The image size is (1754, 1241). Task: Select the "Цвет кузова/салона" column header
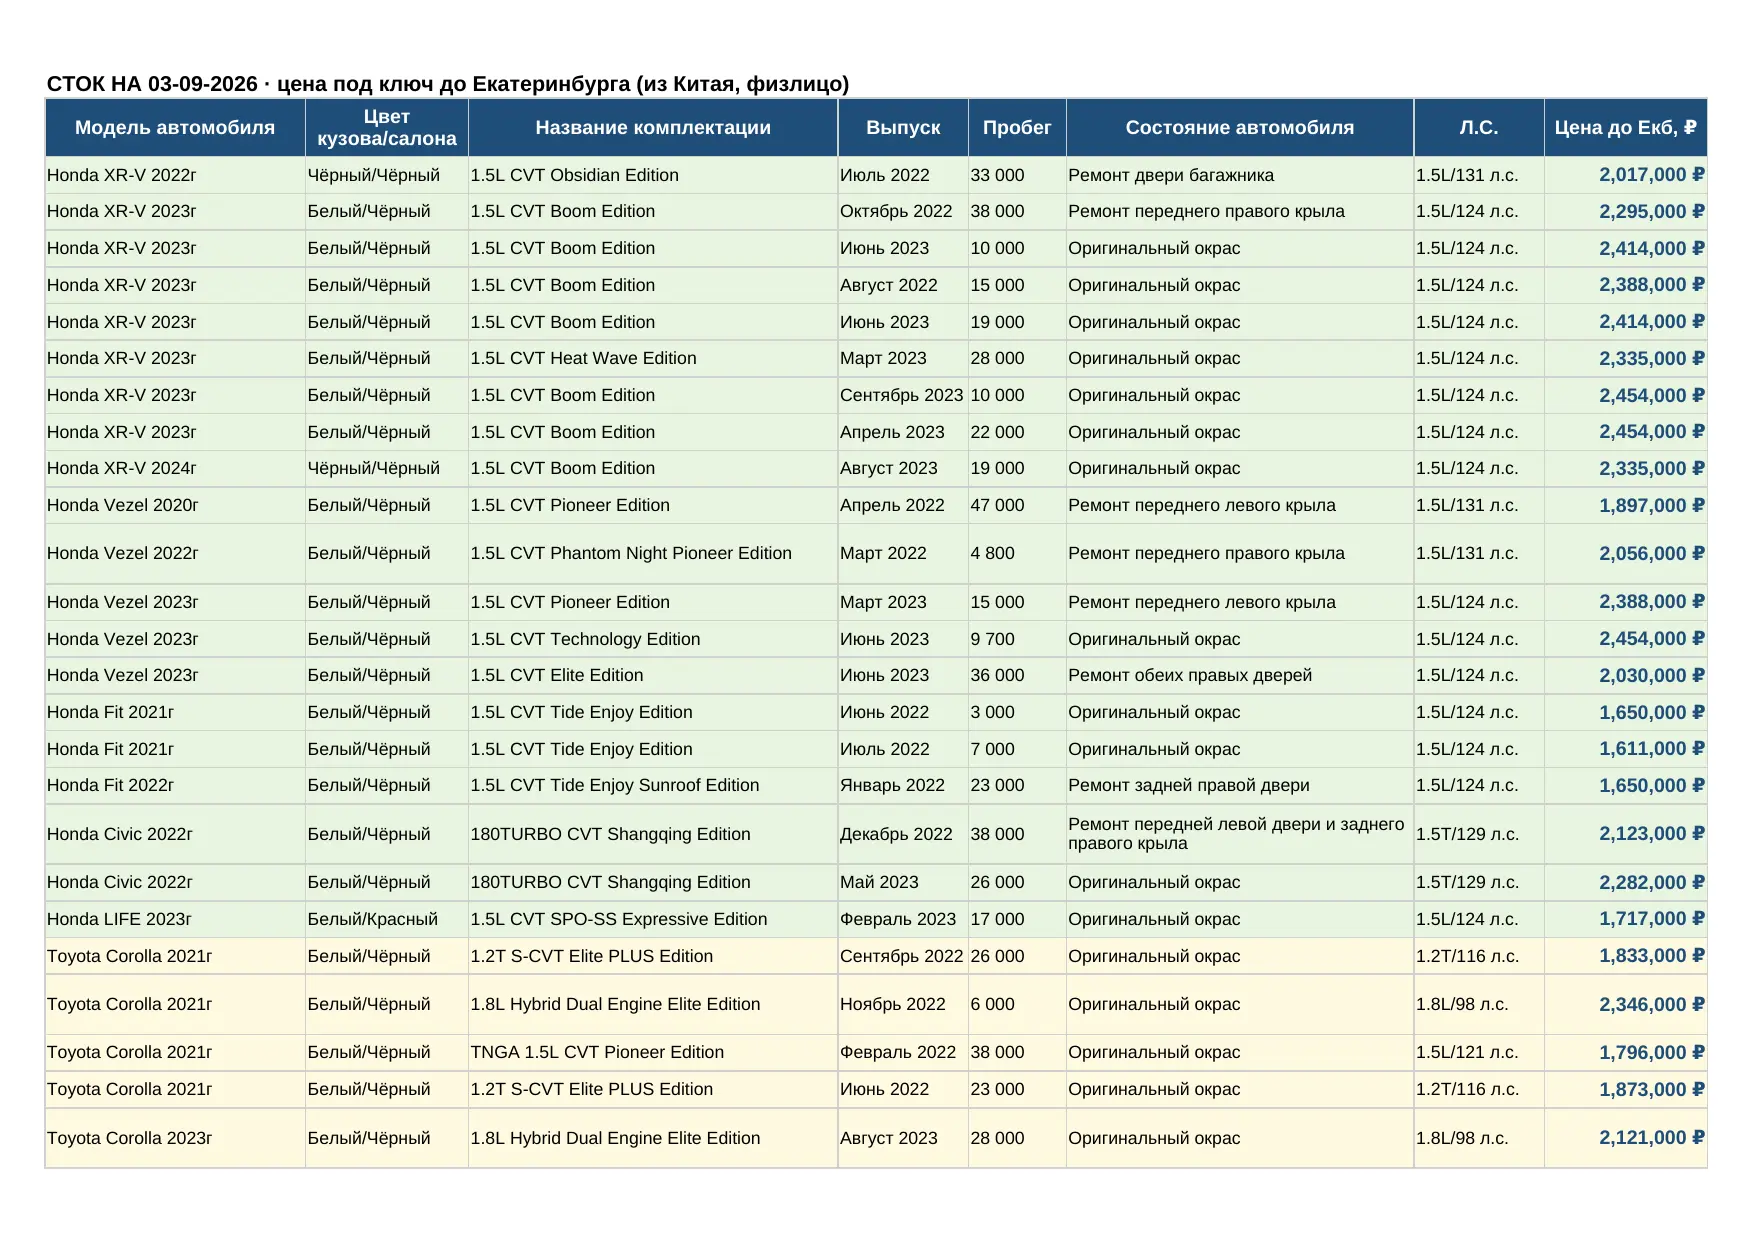pyautogui.click(x=387, y=128)
